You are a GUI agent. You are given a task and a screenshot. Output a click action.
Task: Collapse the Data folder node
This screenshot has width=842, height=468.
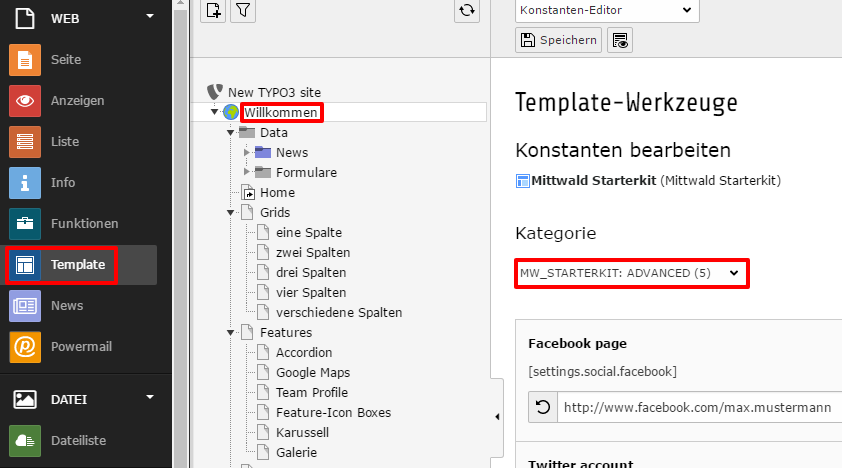(230, 132)
